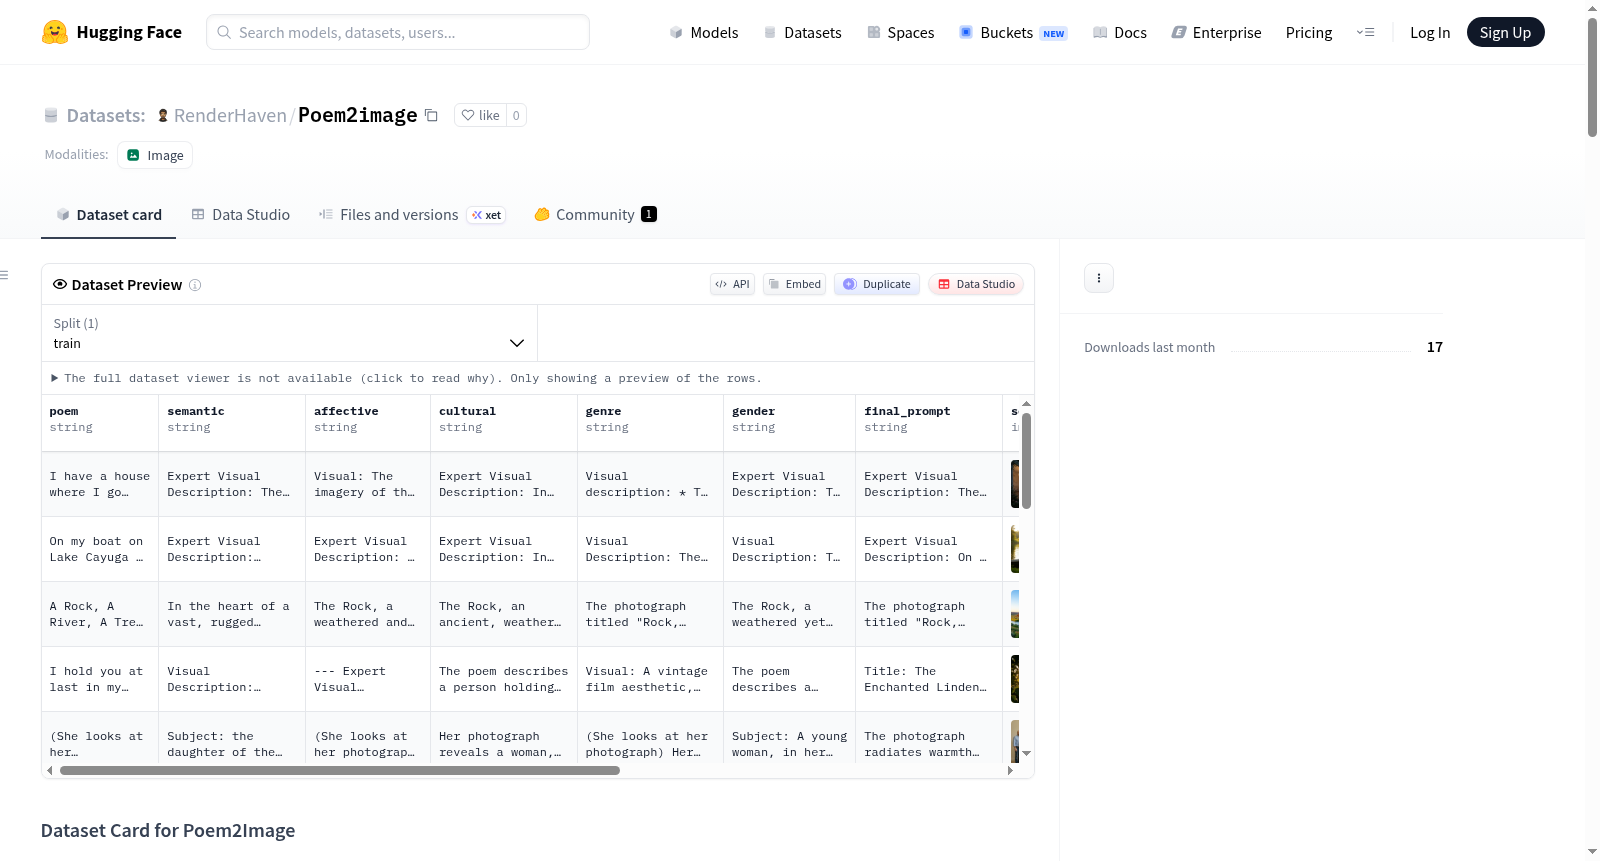Click the three-dot options menu icon
This screenshot has height=861, width=1600.
pos(1099,278)
